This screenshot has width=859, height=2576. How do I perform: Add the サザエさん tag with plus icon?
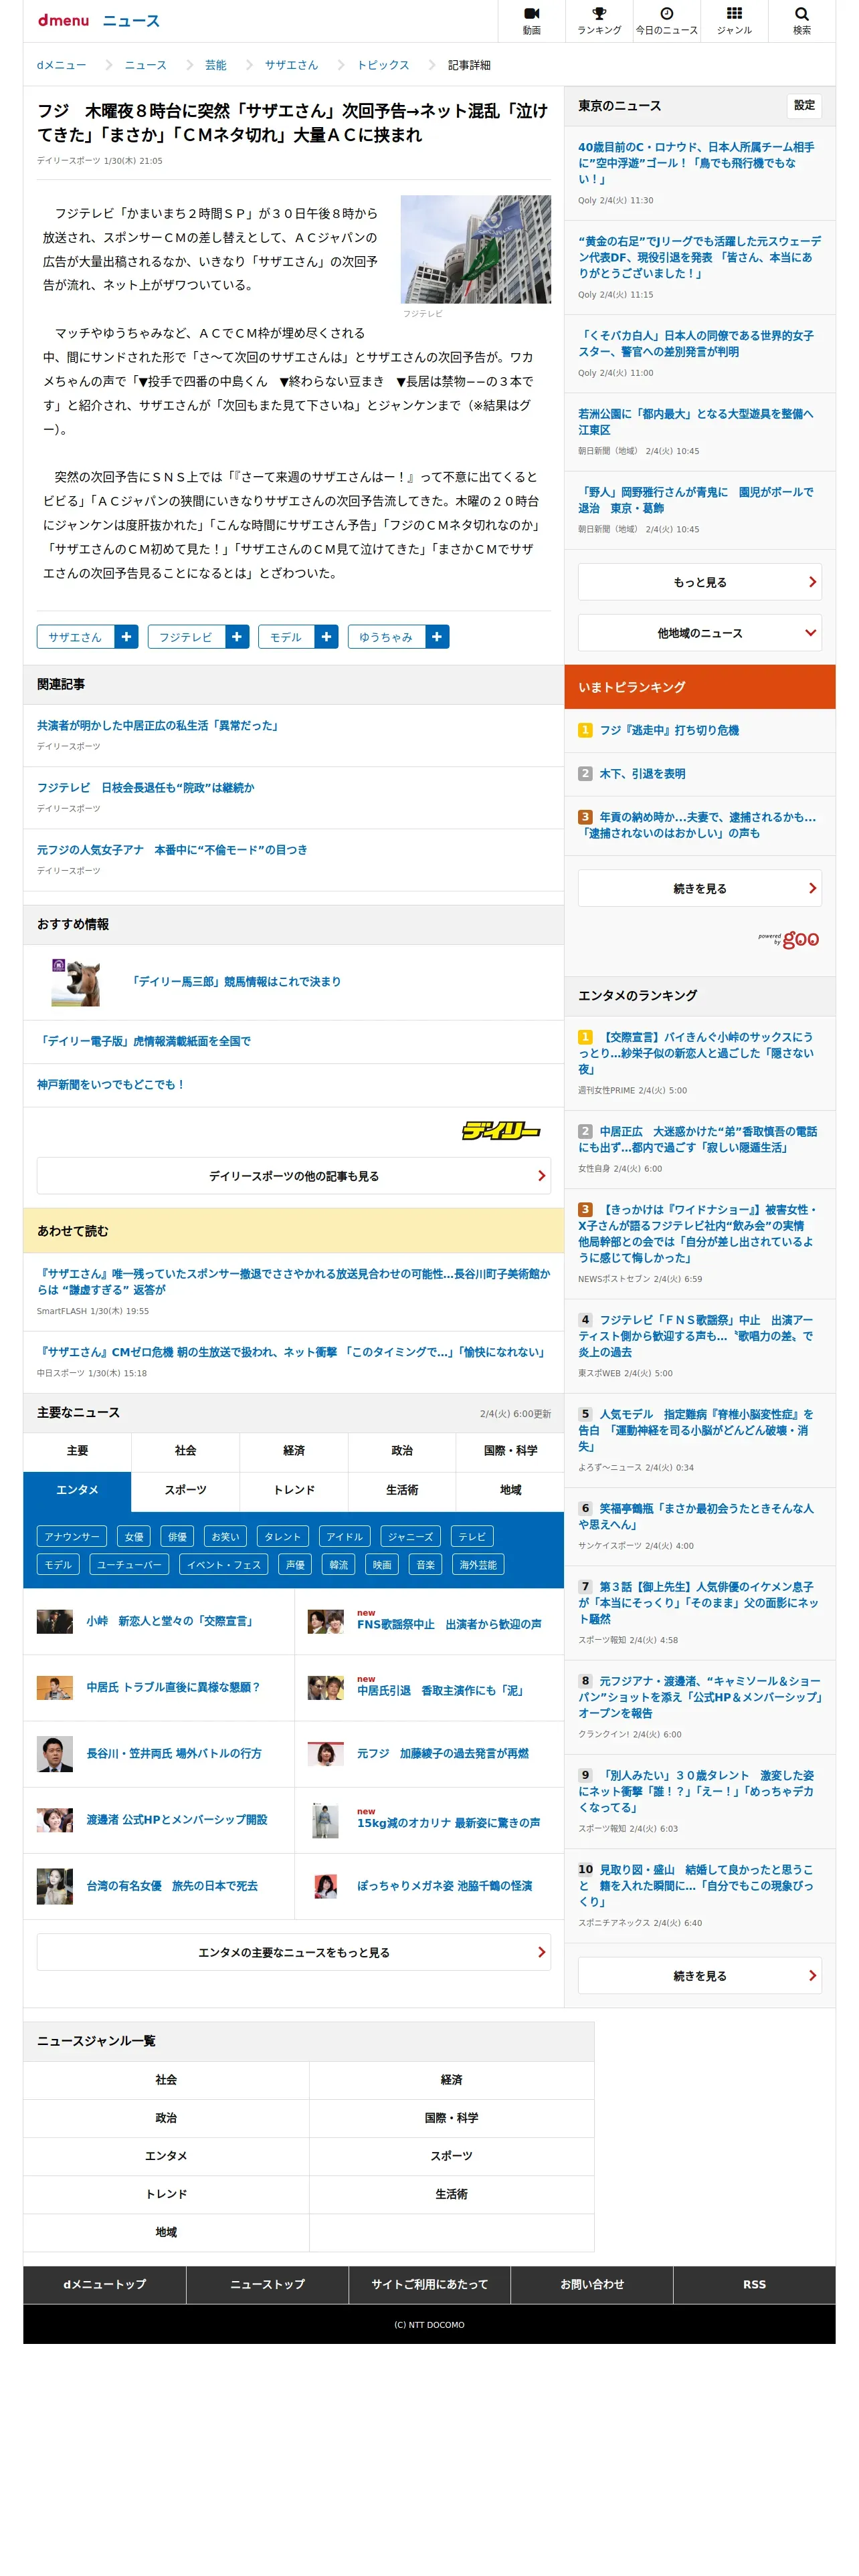[126, 636]
